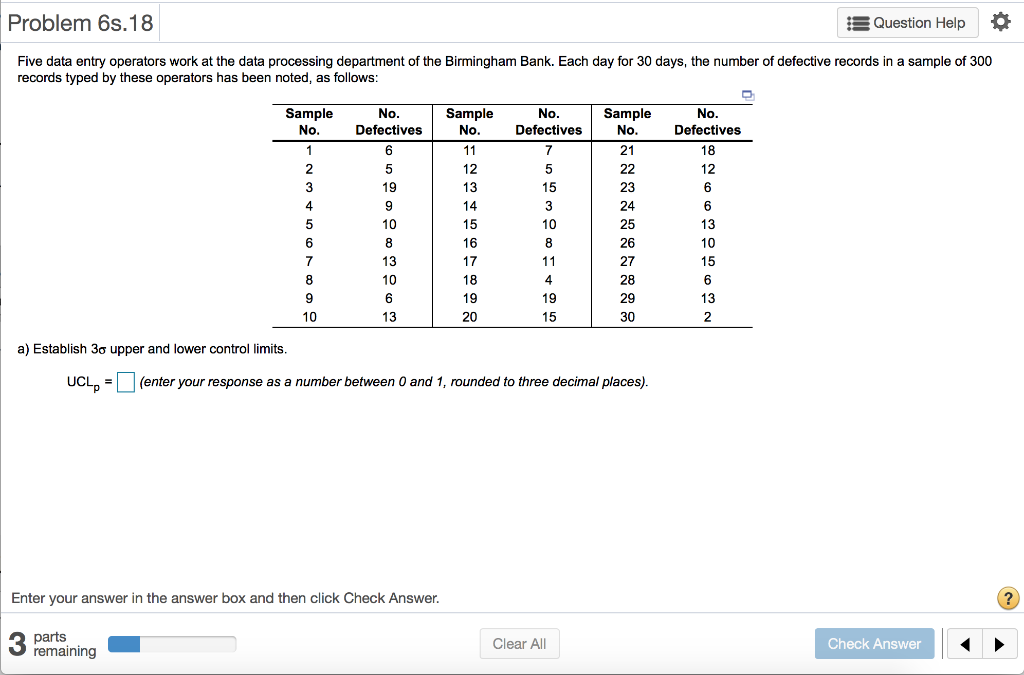
Task: Click the list icon in Question Help
Action: tap(858, 24)
